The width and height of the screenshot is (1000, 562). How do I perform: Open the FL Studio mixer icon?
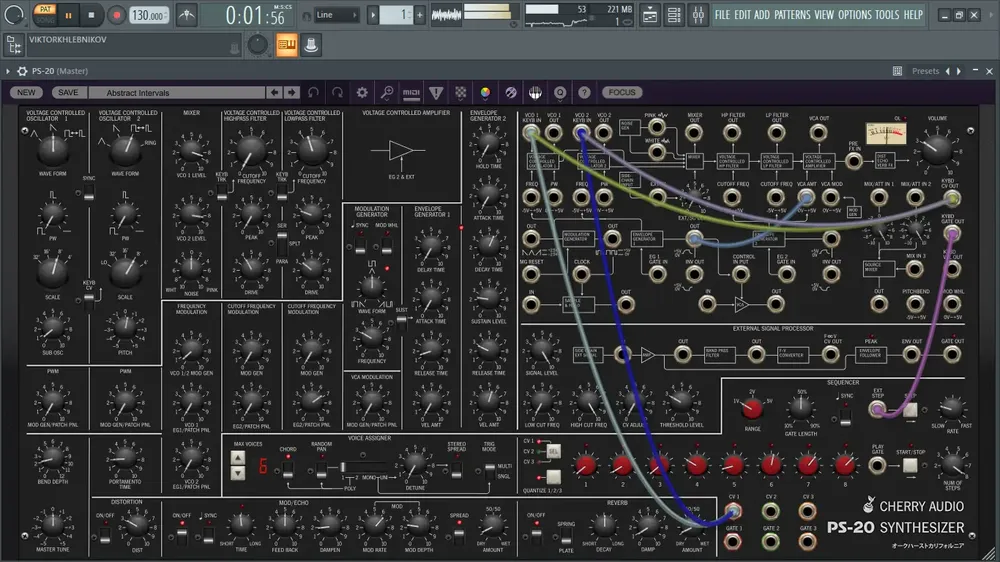point(698,15)
